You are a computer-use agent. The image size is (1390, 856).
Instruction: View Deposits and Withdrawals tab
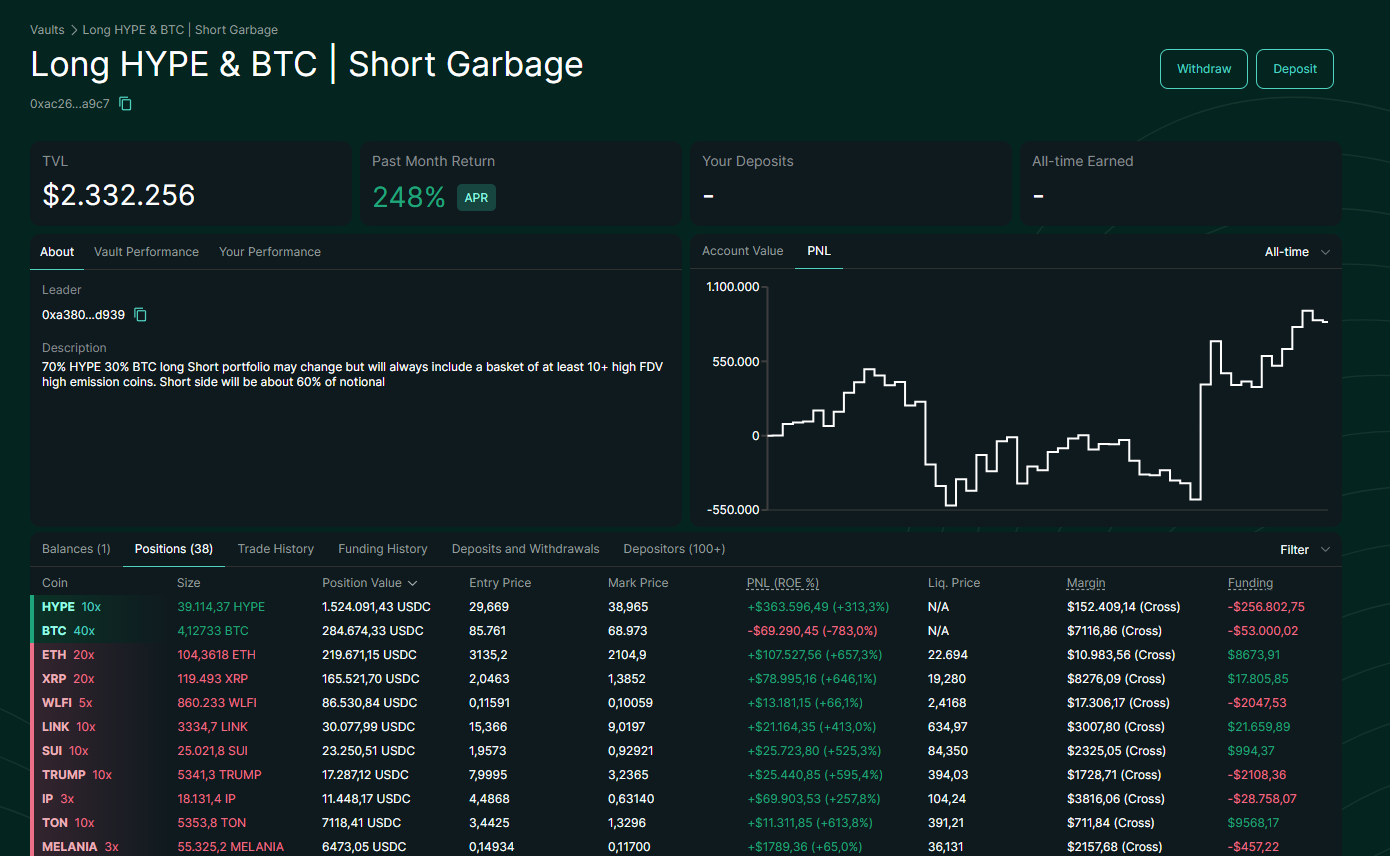click(x=526, y=549)
